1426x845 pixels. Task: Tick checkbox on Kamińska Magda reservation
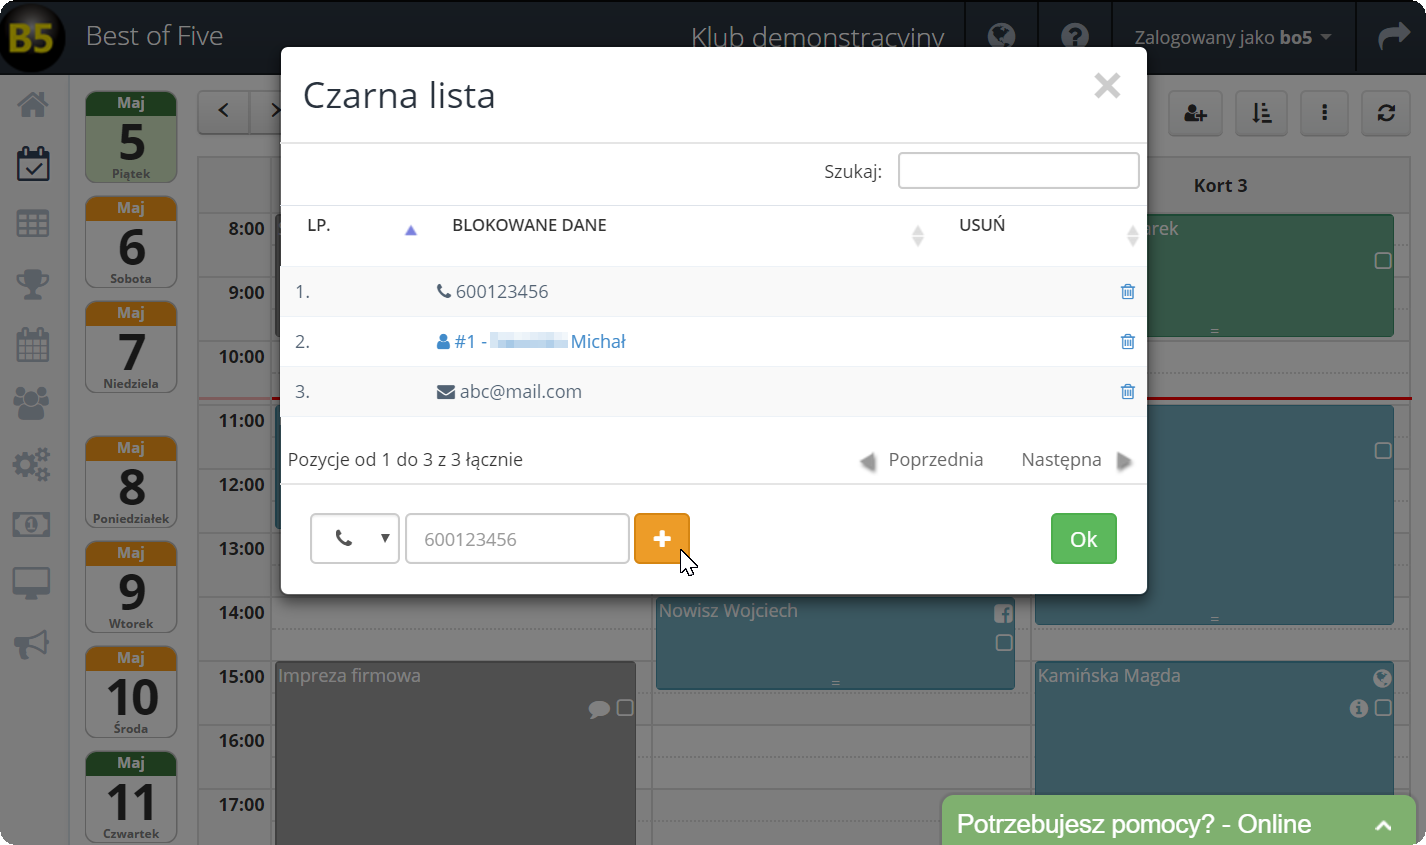coord(1383,708)
